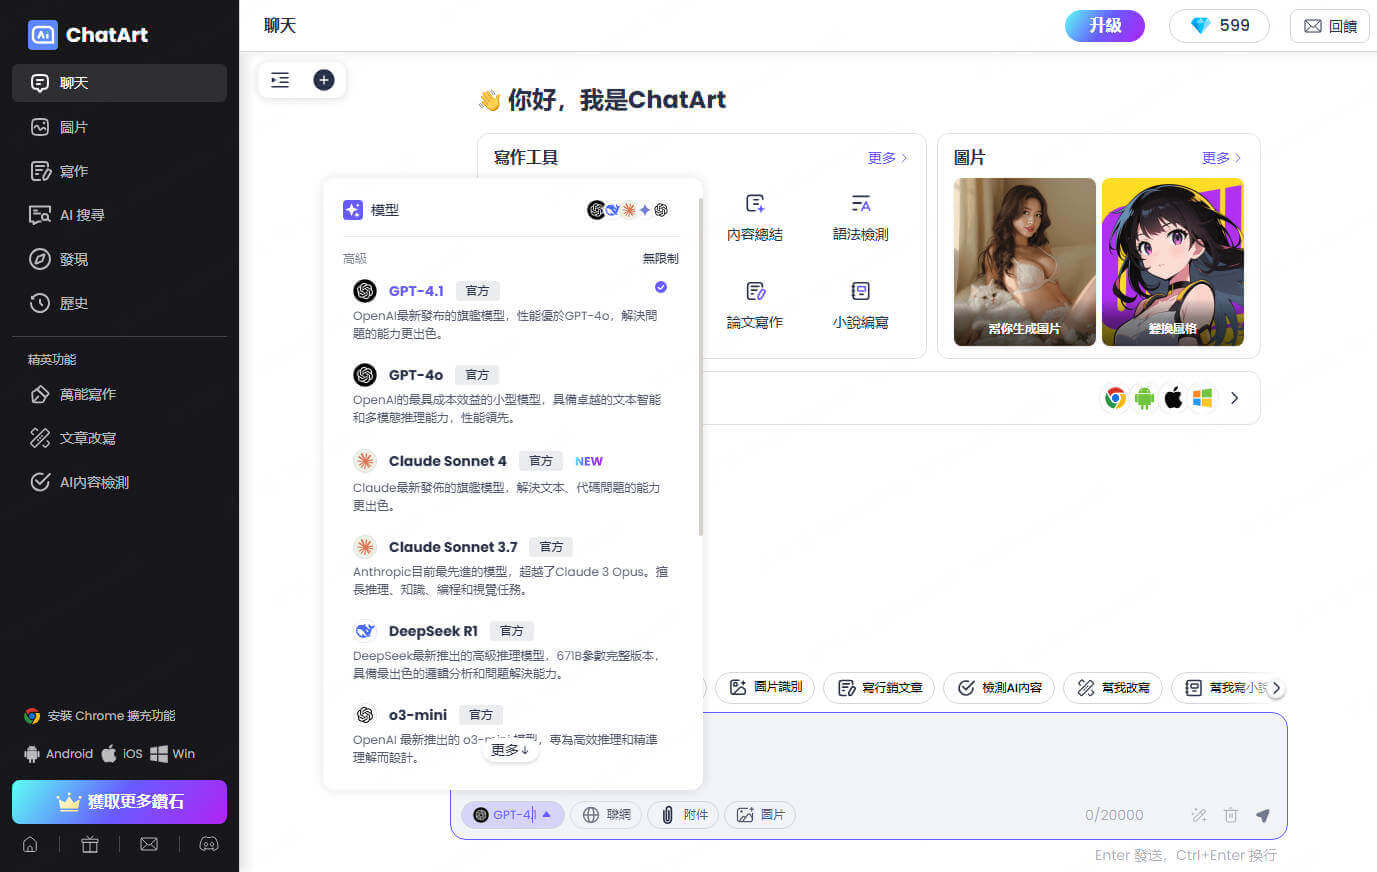This screenshot has width=1377, height=872.
Task: Click 獲取更多鑽石 button
Action: pos(119,802)
